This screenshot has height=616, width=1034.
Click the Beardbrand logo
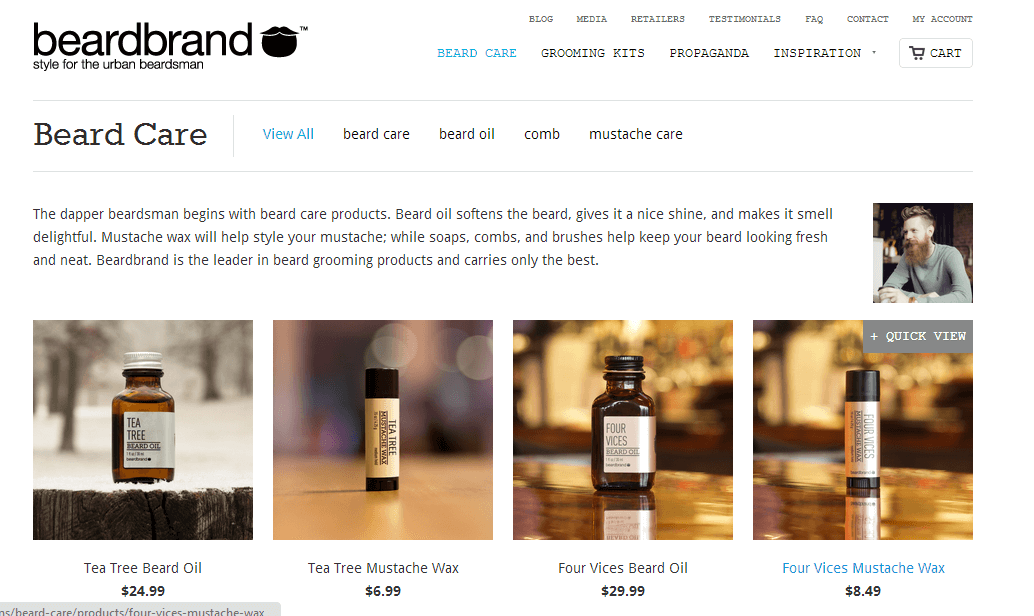pos(170,46)
